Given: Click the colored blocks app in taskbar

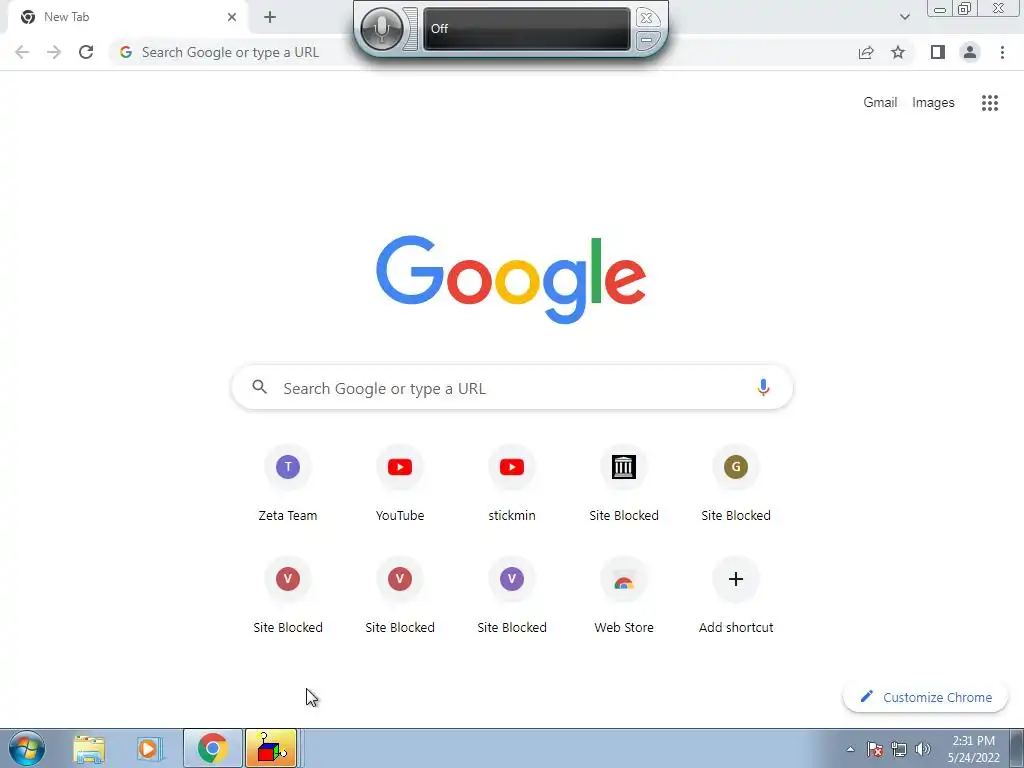Looking at the screenshot, I should pos(271,748).
